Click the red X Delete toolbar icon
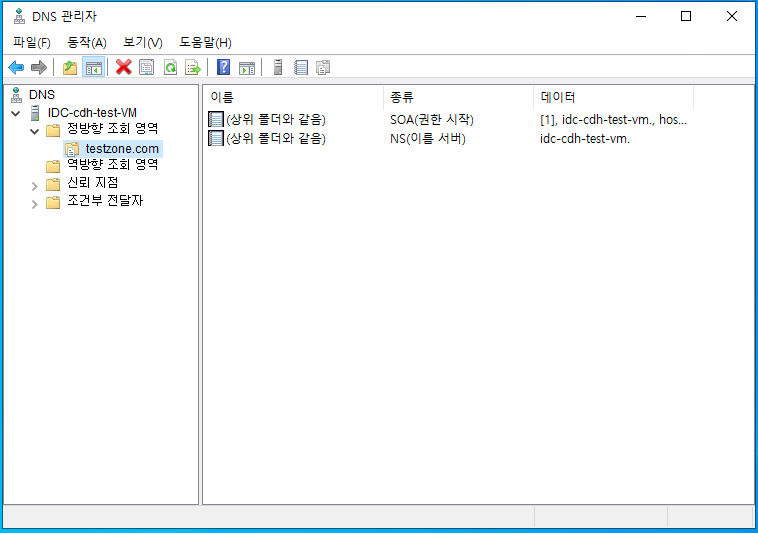The image size is (758, 534). [124, 67]
